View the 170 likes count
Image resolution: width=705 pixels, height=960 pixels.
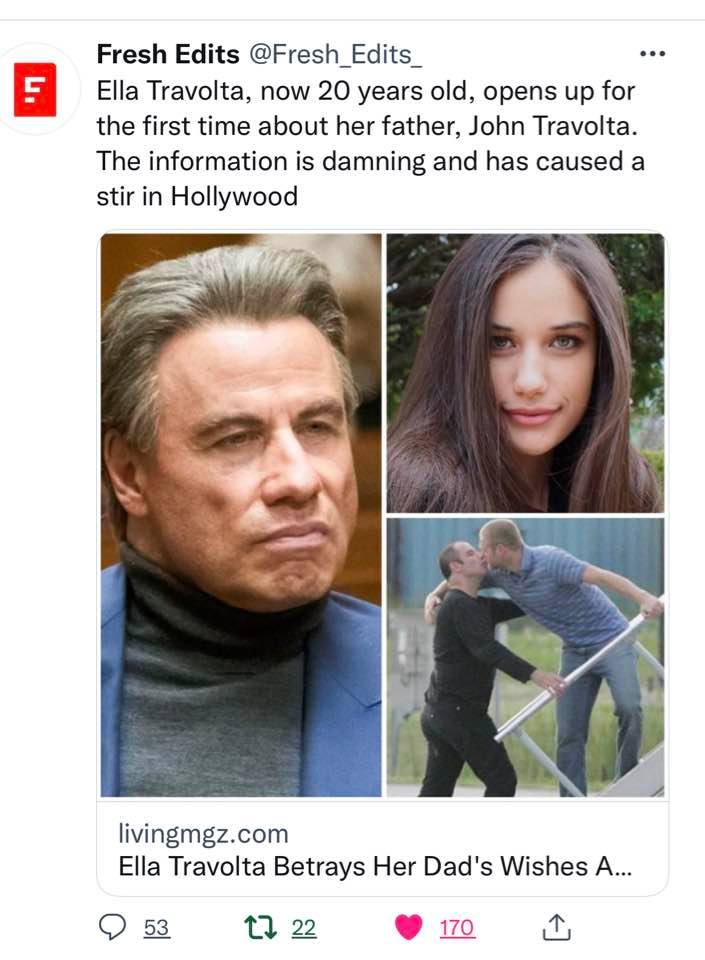coord(457,928)
